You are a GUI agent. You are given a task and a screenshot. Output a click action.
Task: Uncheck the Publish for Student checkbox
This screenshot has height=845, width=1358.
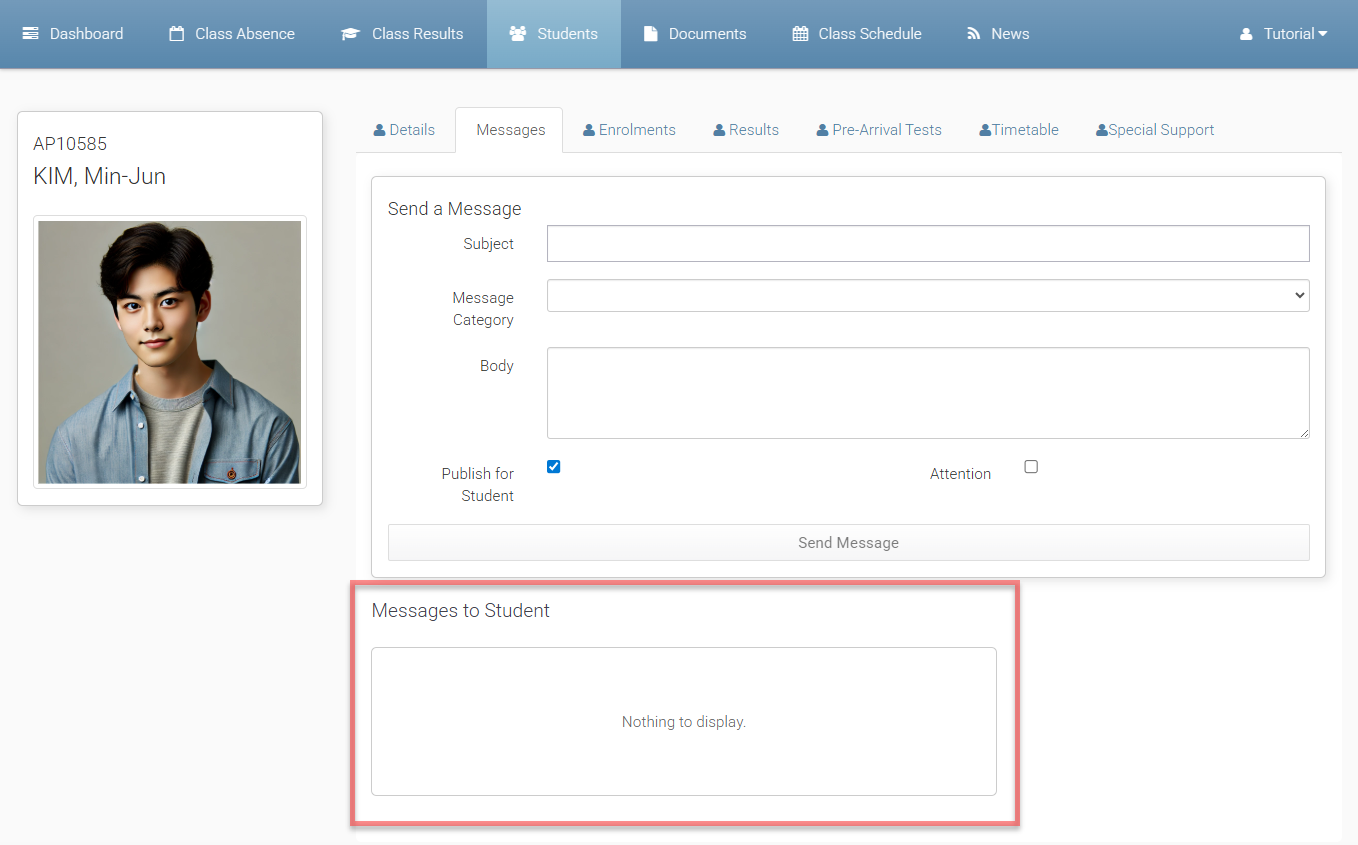point(554,466)
